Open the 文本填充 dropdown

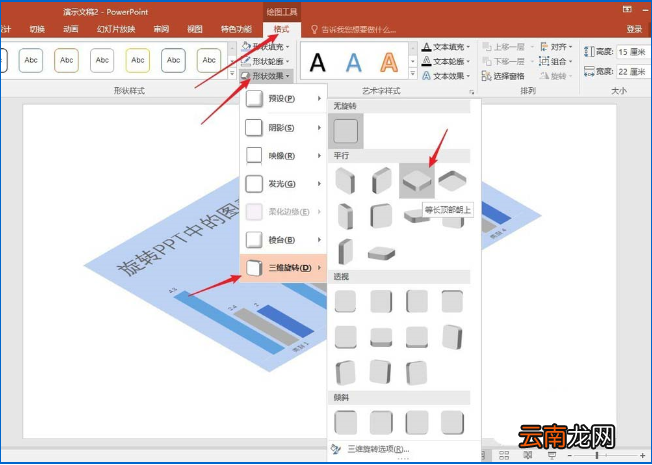point(446,47)
